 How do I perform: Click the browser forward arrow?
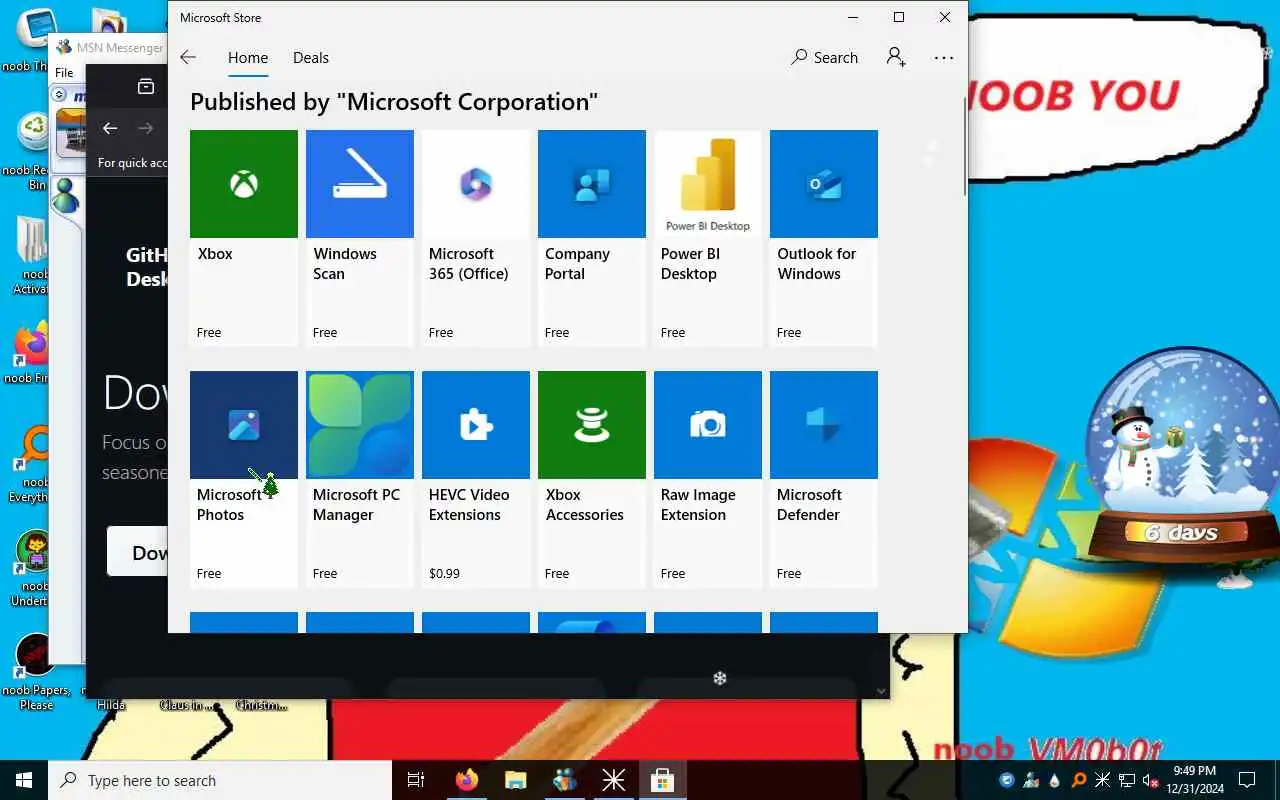coord(146,128)
